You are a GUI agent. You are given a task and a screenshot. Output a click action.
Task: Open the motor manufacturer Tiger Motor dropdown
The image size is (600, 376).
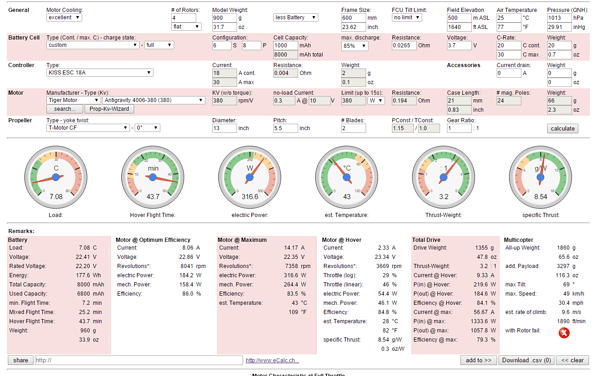73,100
